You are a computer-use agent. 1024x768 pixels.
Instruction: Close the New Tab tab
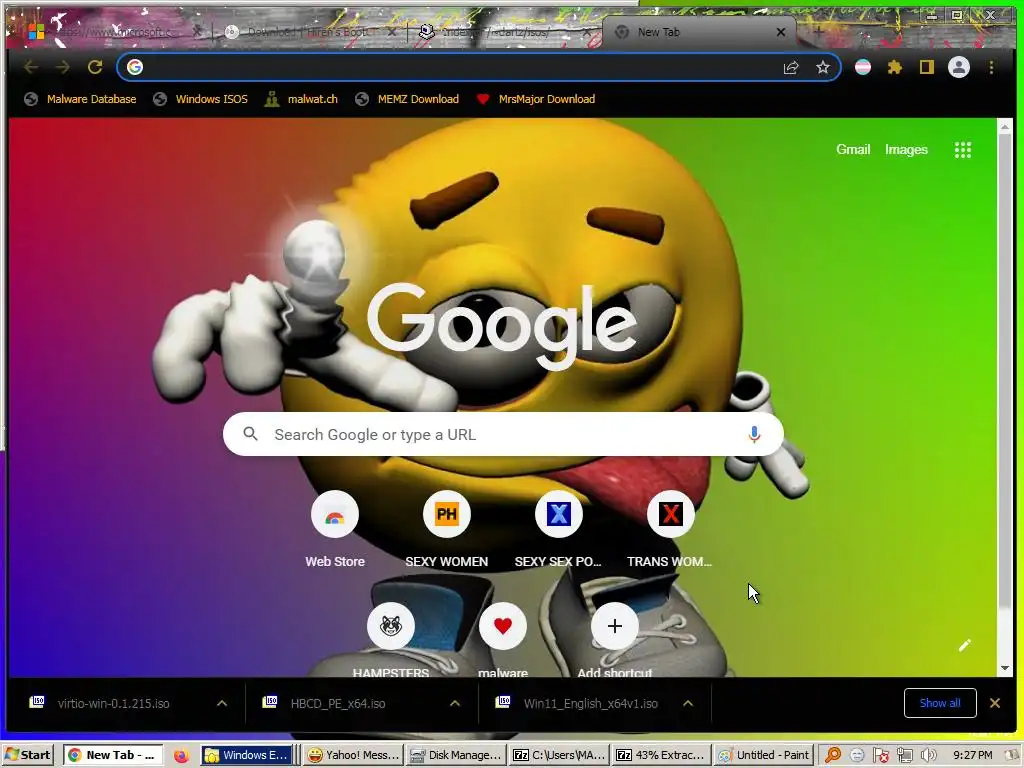coord(780,32)
